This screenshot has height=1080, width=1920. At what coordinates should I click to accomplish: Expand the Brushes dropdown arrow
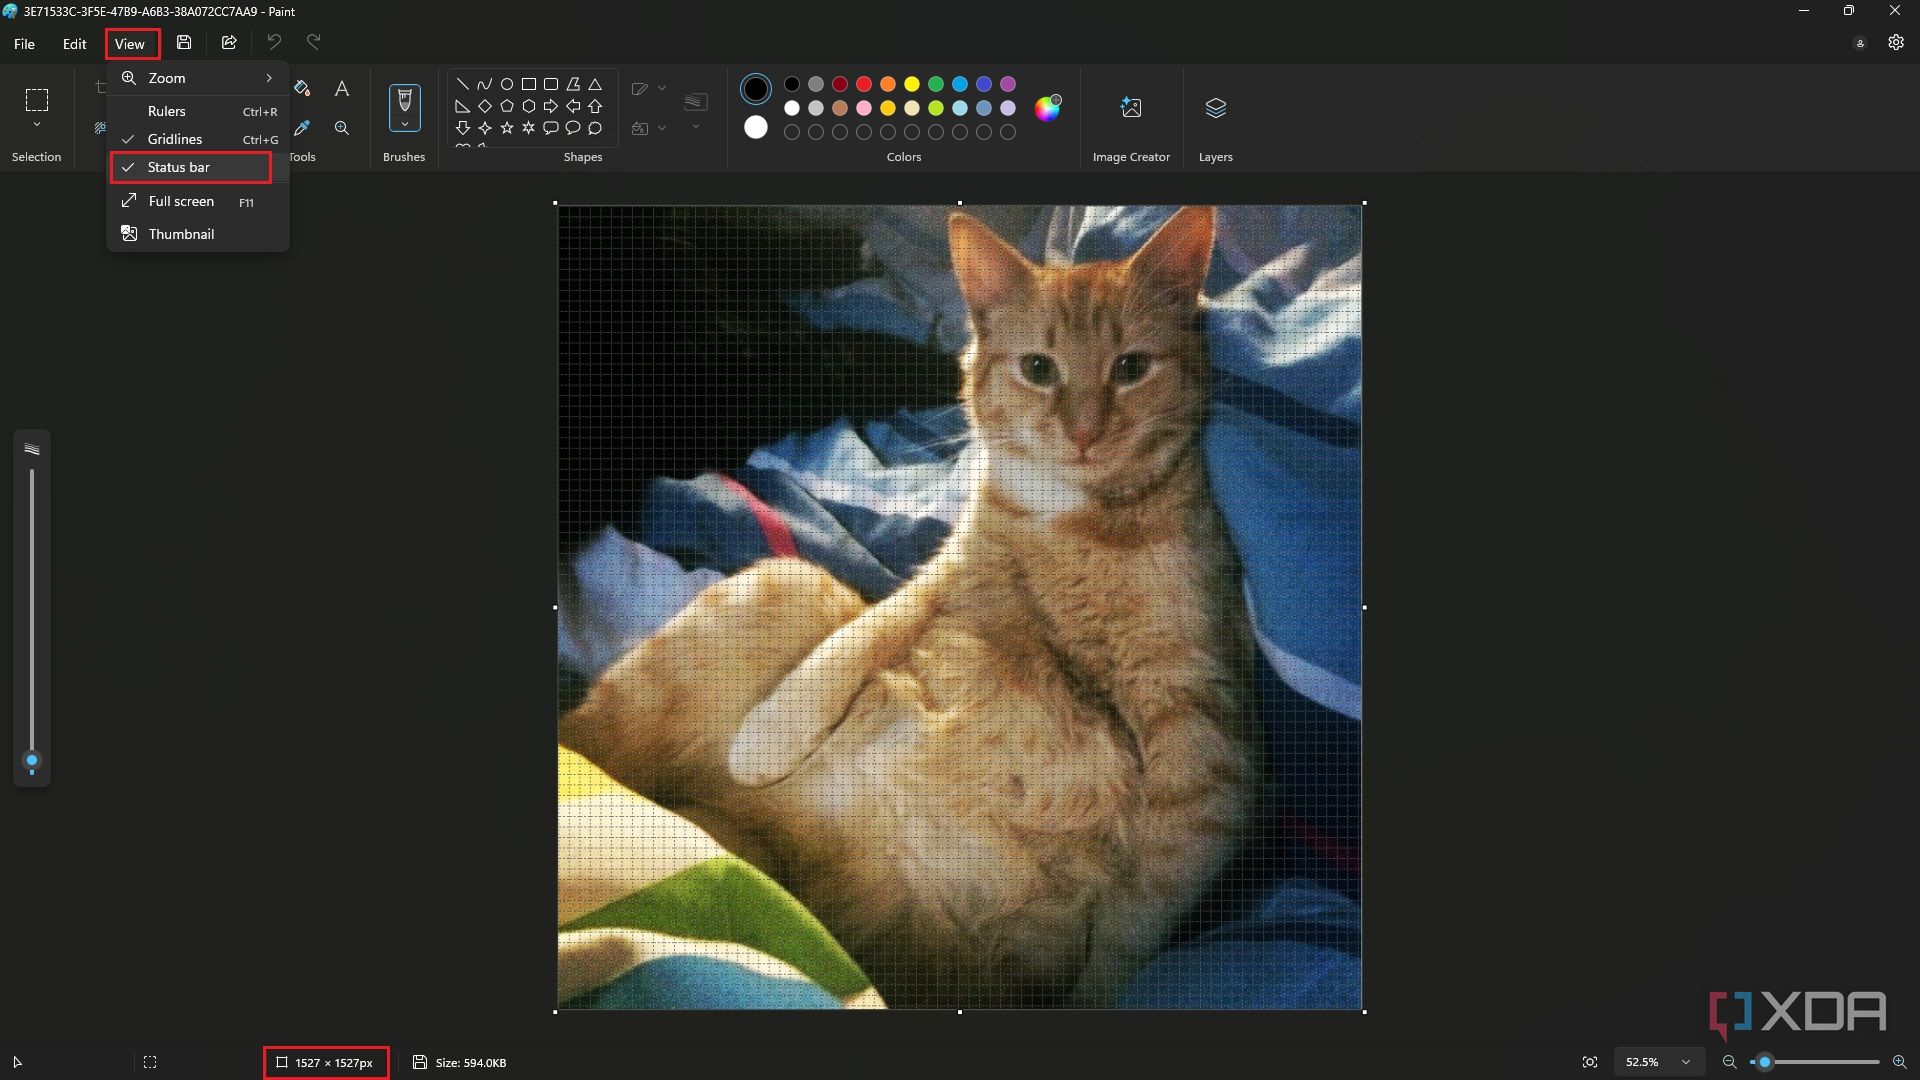click(404, 125)
